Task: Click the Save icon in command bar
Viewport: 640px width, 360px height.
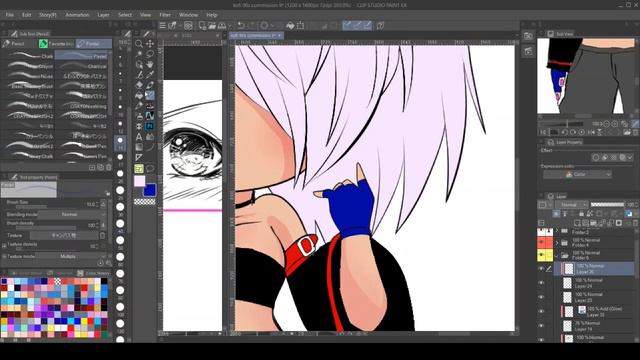Action: tap(222, 26)
